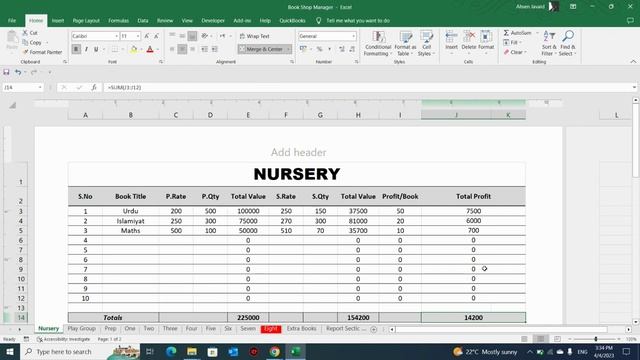Viewport: 640px width, 360px height.
Task: Open the Name Box dropdown arrow
Action: coord(40,87)
